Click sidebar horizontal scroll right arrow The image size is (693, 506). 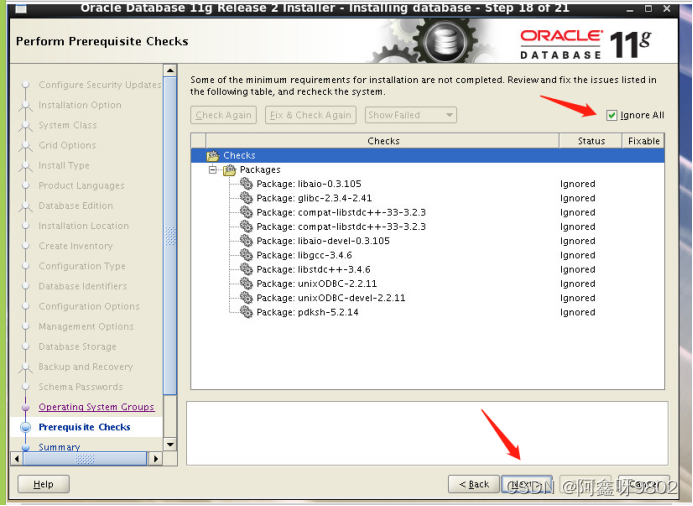(156, 459)
